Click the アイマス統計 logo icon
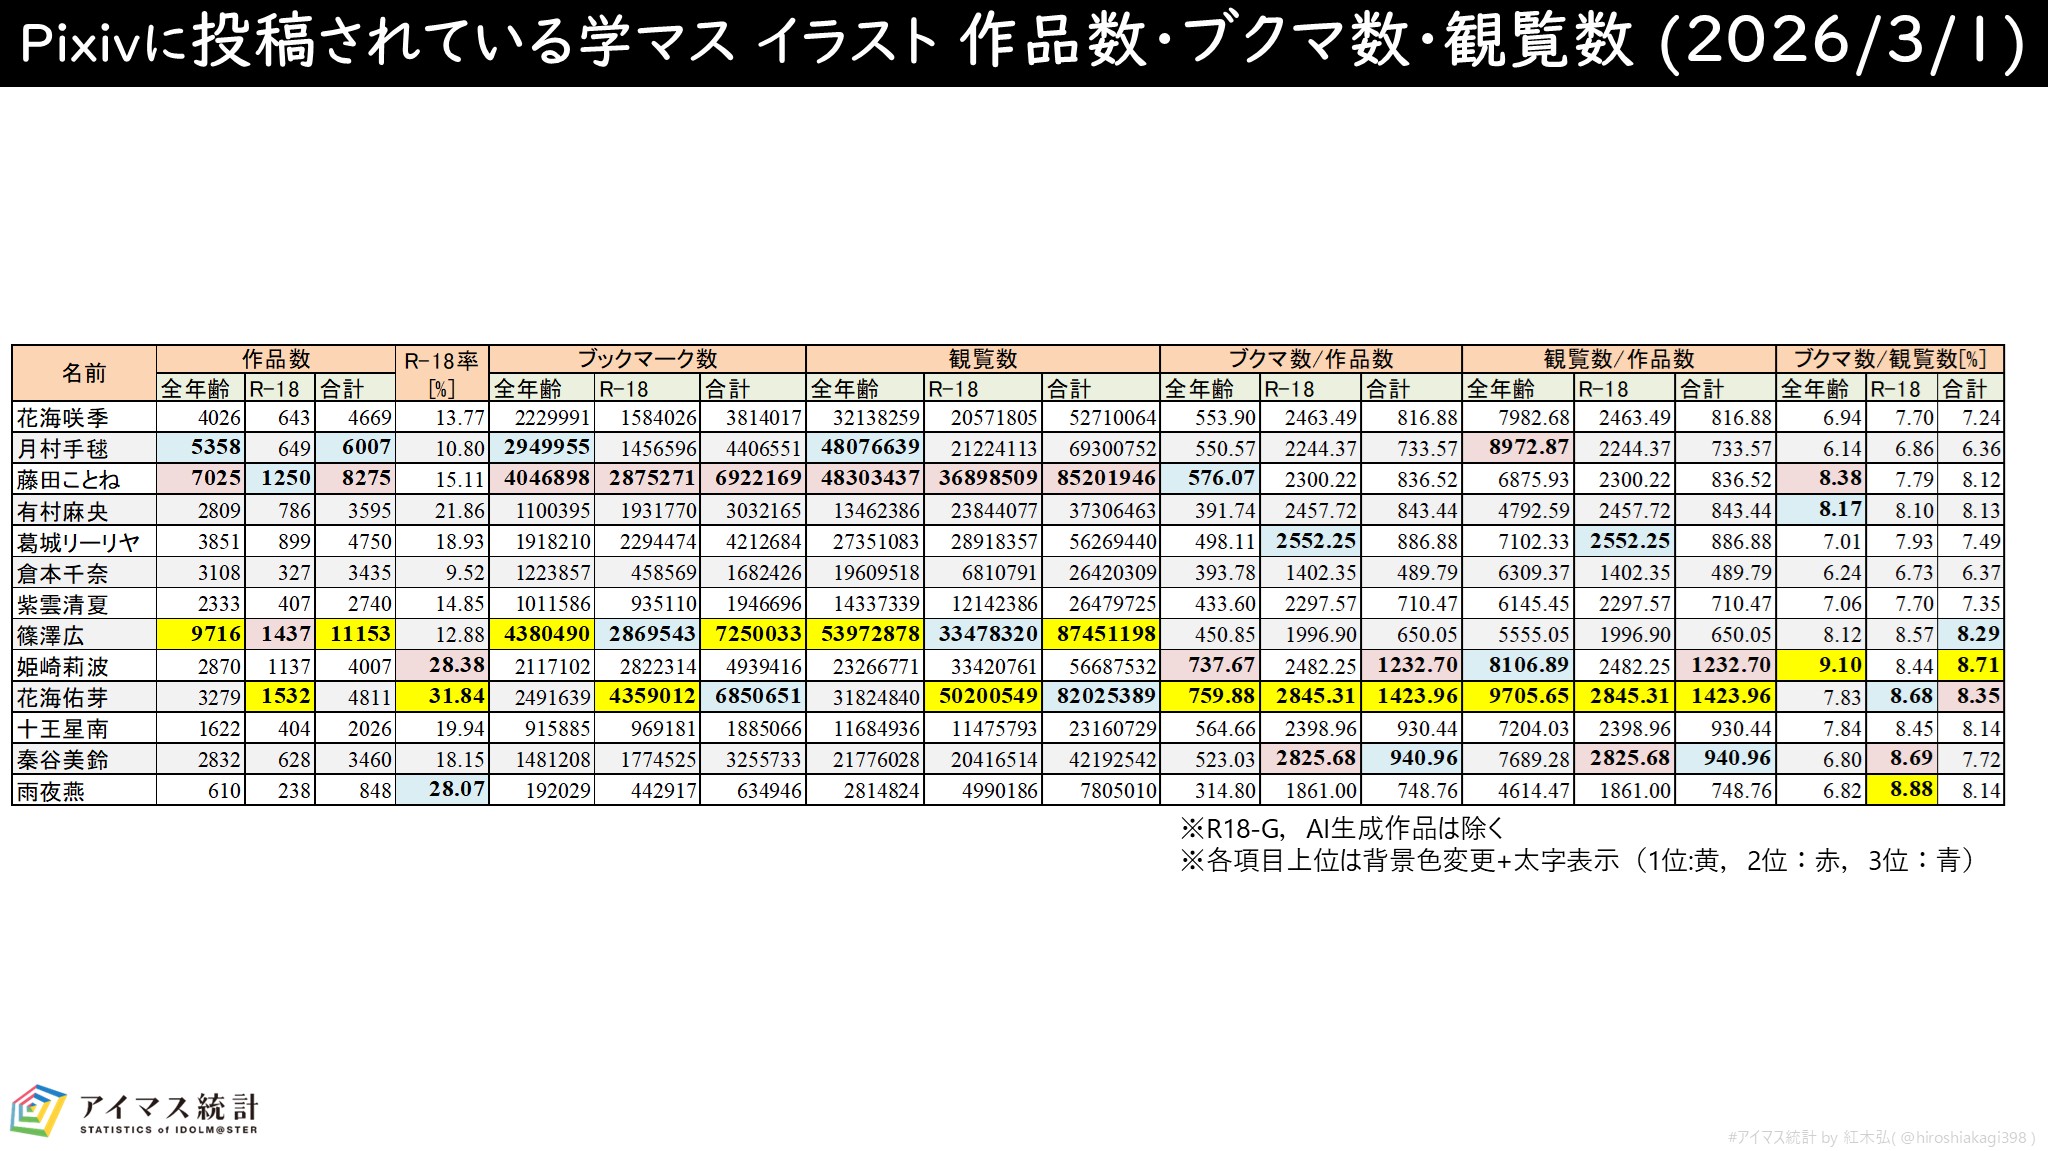This screenshot has width=2048, height=1151. coord(38,1111)
